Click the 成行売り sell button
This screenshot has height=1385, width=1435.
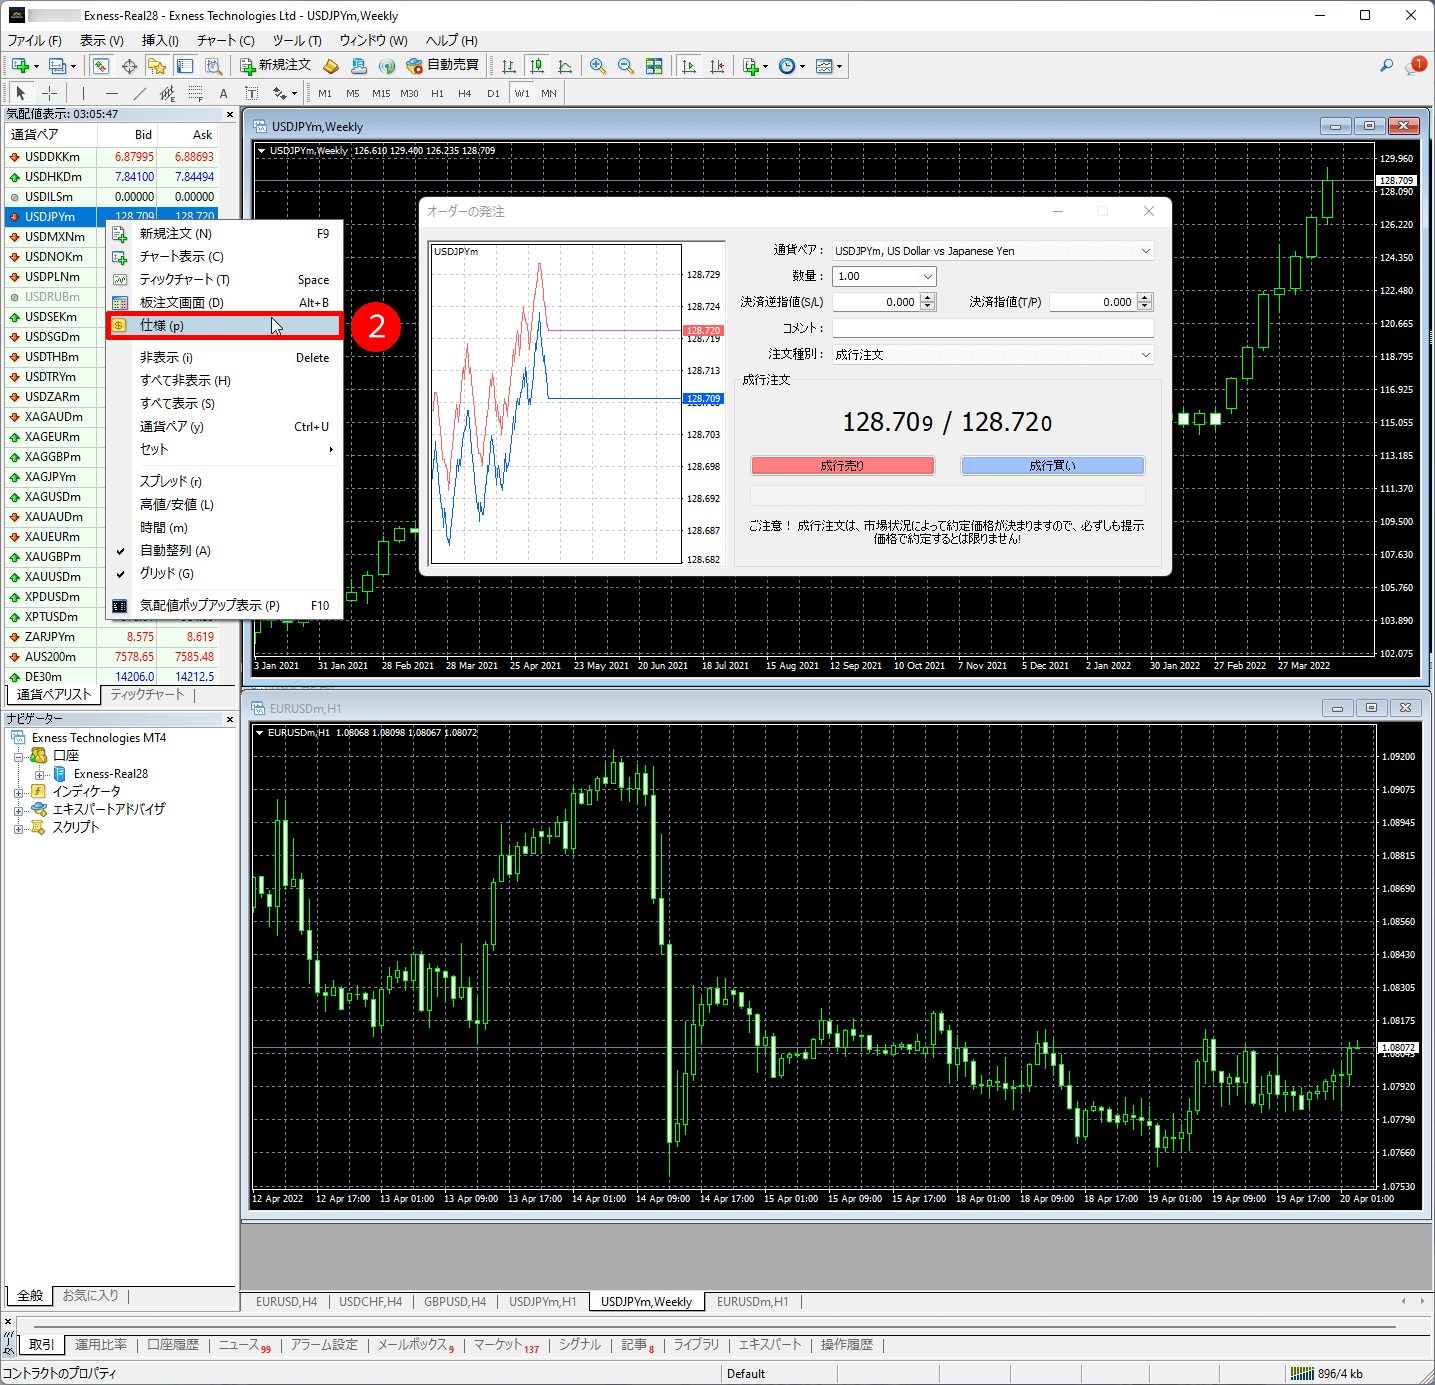pos(842,466)
